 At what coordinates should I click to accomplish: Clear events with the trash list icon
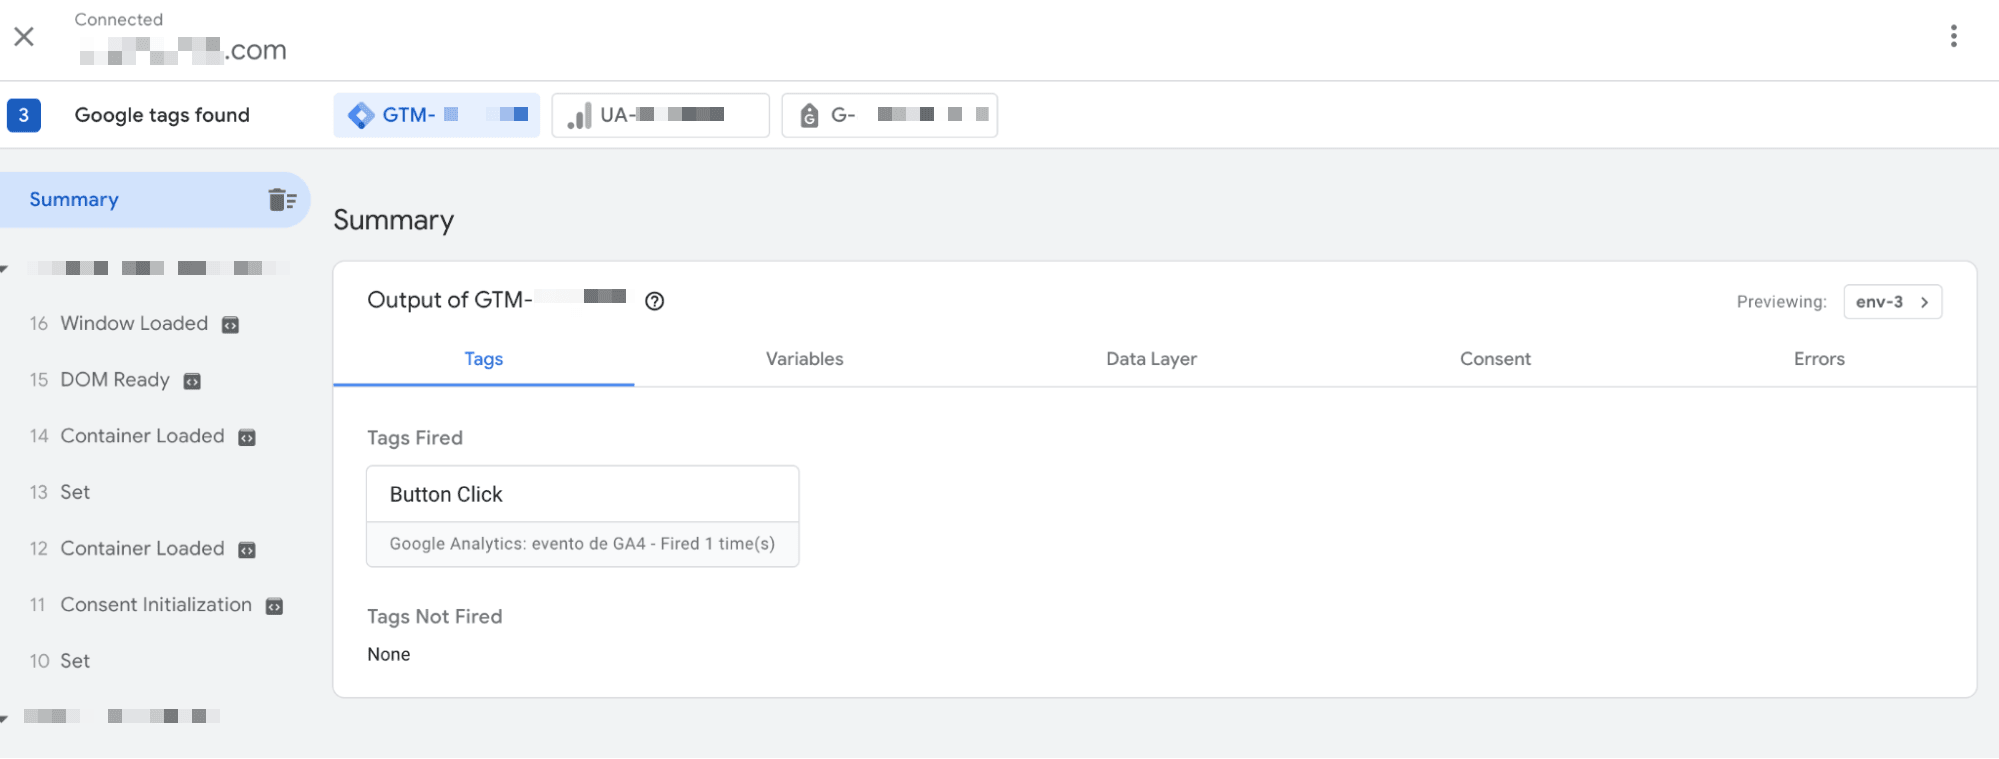(x=282, y=200)
